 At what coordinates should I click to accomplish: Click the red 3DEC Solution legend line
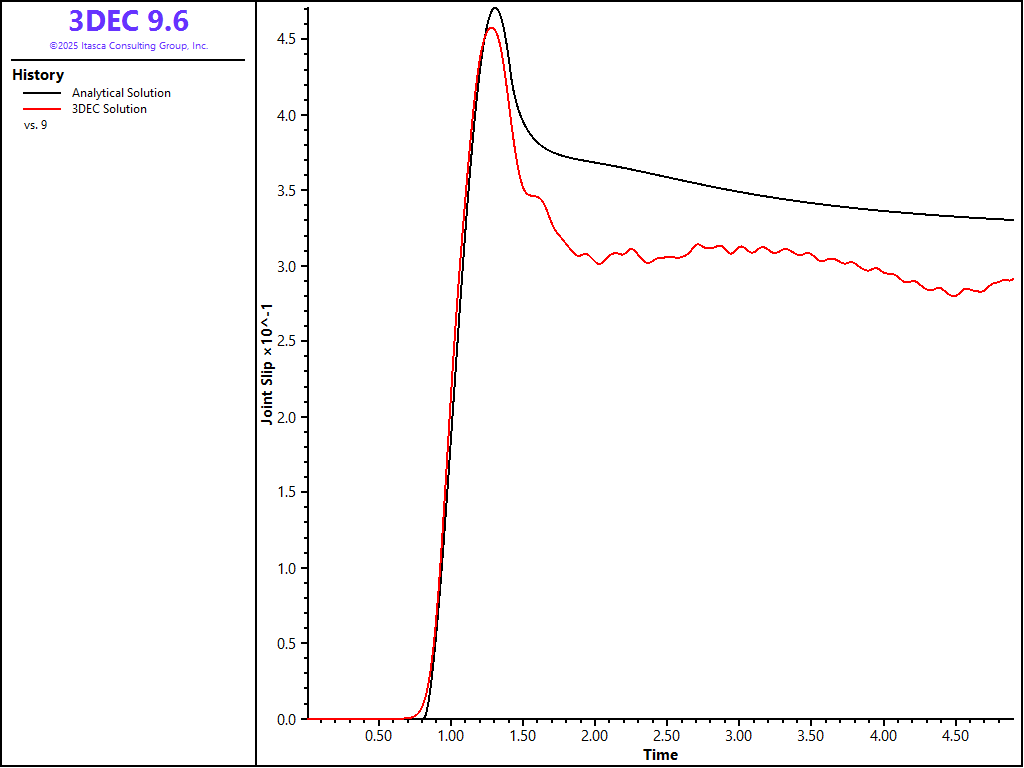pyautogui.click(x=42, y=109)
